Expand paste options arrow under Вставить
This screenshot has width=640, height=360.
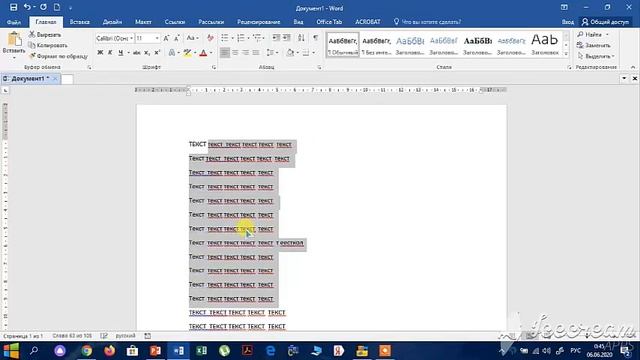[14, 58]
